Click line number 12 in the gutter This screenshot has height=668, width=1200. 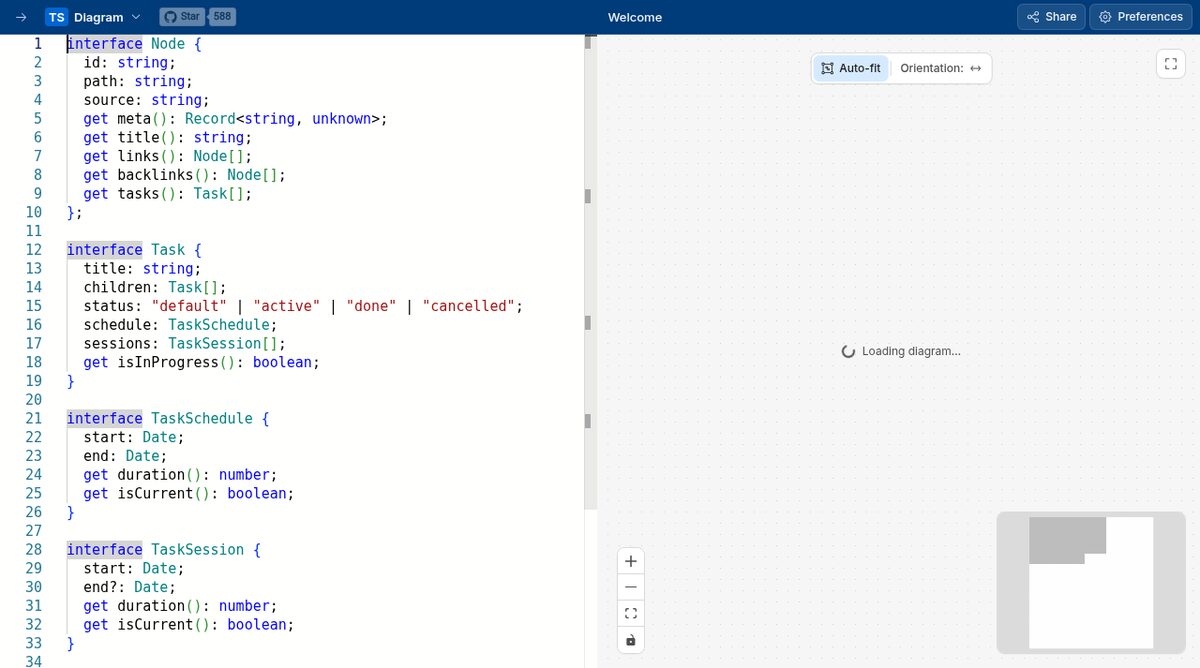coord(34,250)
